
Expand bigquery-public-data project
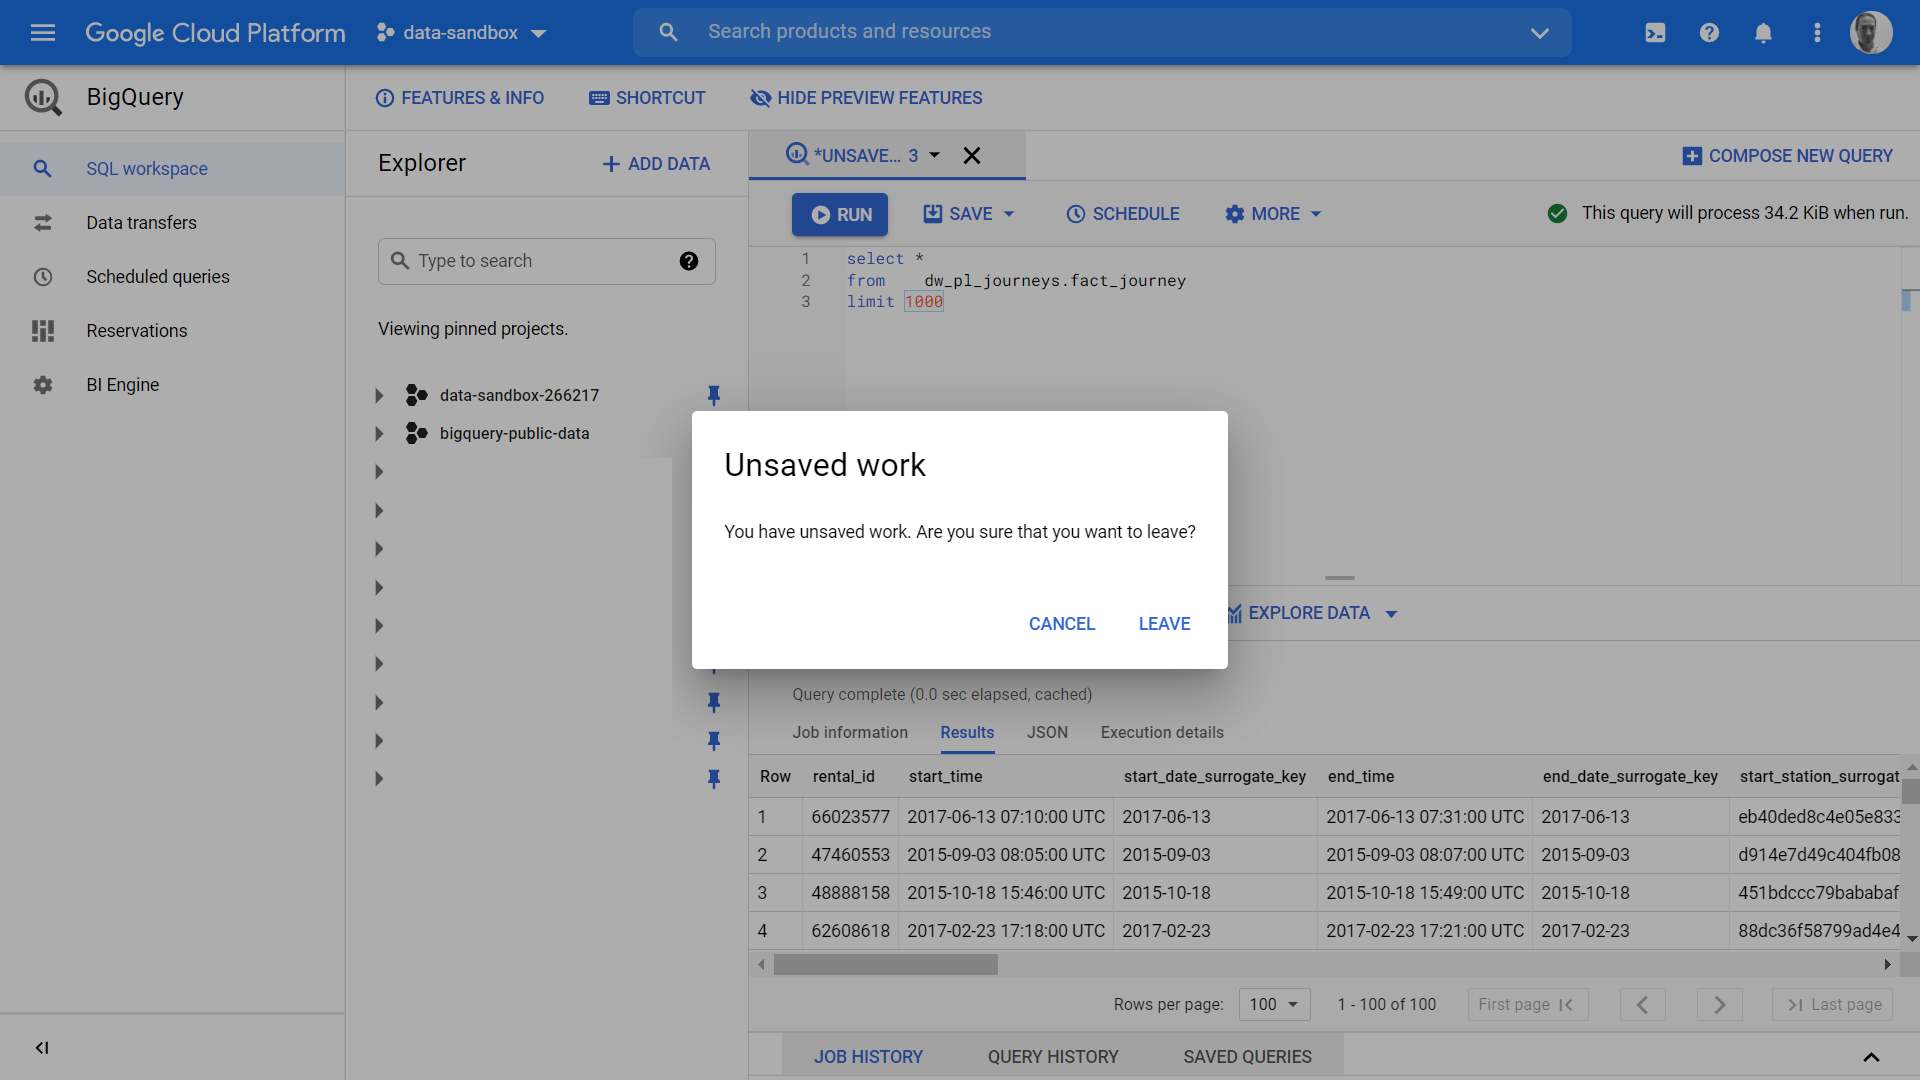click(x=379, y=434)
